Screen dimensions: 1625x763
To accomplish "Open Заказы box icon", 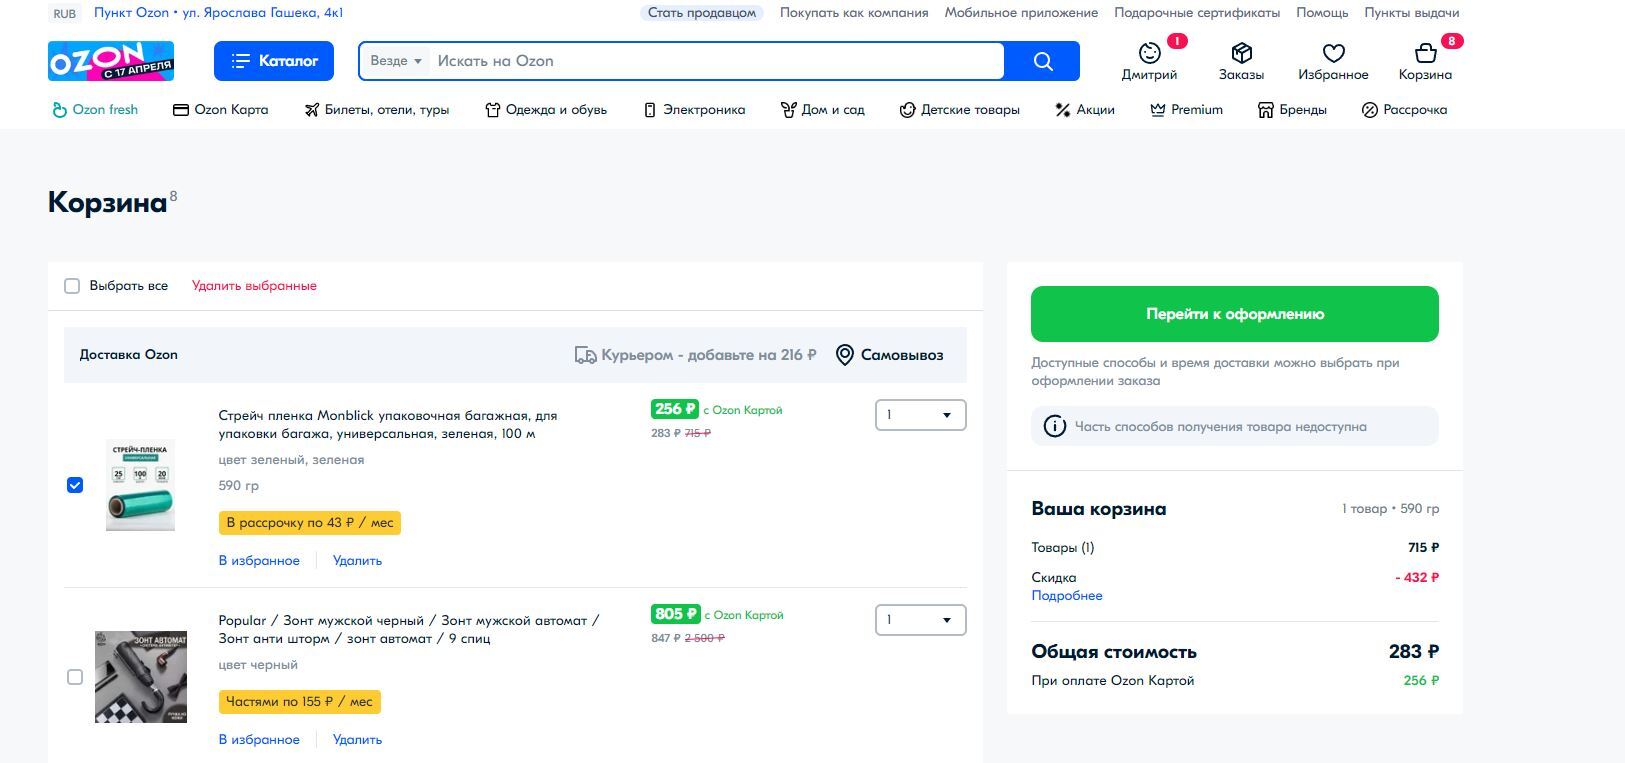I will tap(1241, 53).
